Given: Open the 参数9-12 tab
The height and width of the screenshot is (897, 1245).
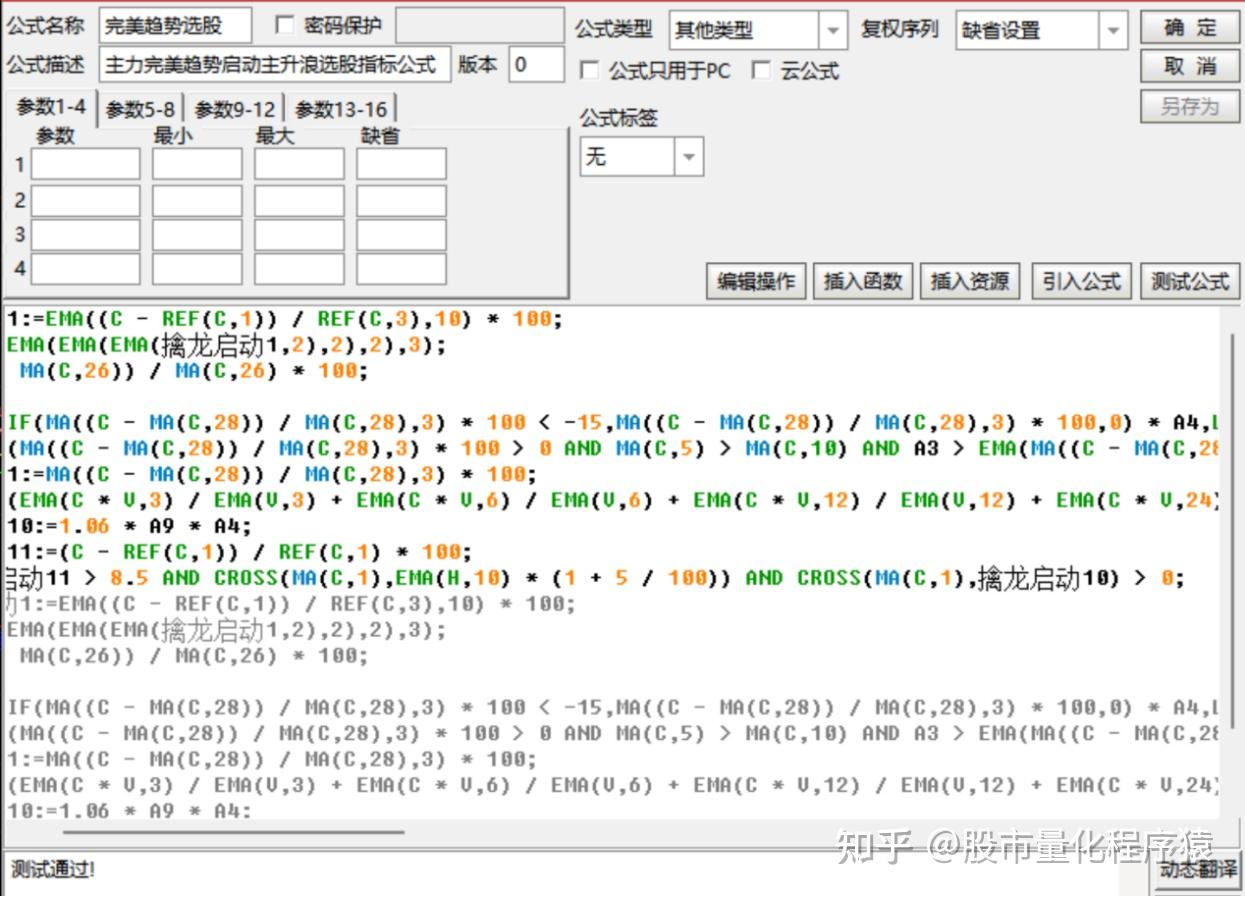Looking at the screenshot, I should pos(235,109).
